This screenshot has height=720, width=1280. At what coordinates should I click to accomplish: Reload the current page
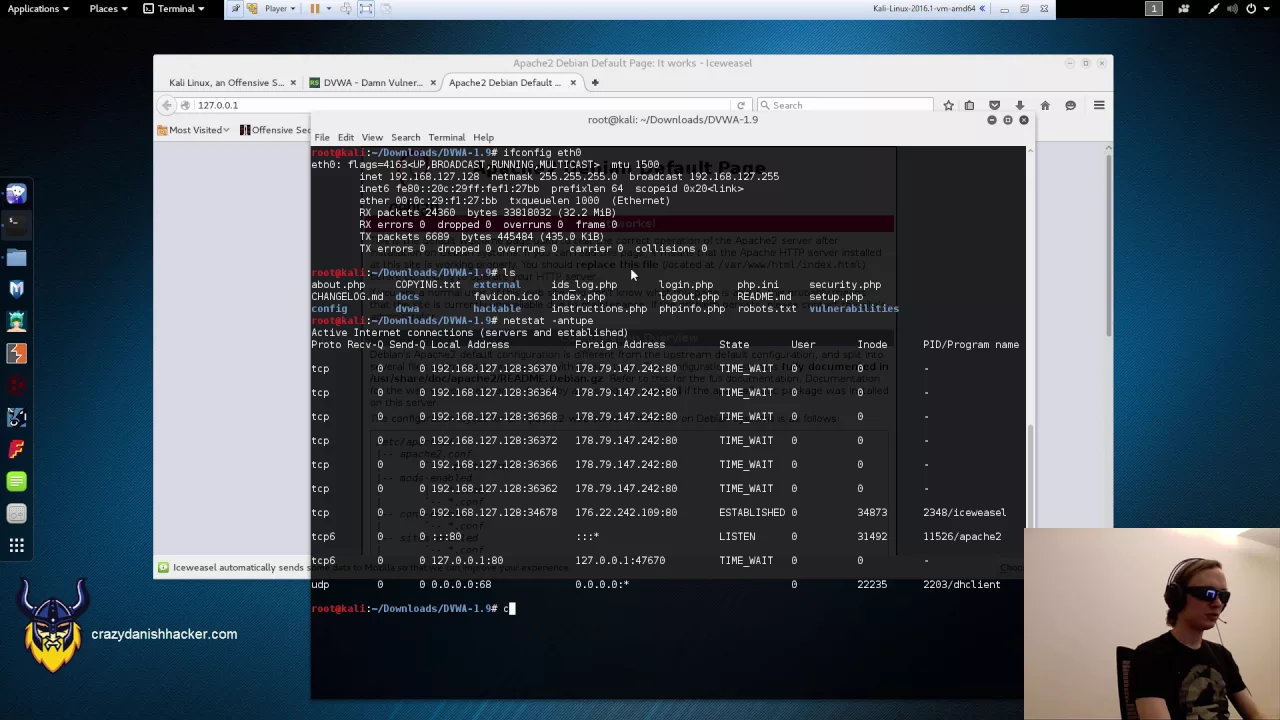pos(740,105)
